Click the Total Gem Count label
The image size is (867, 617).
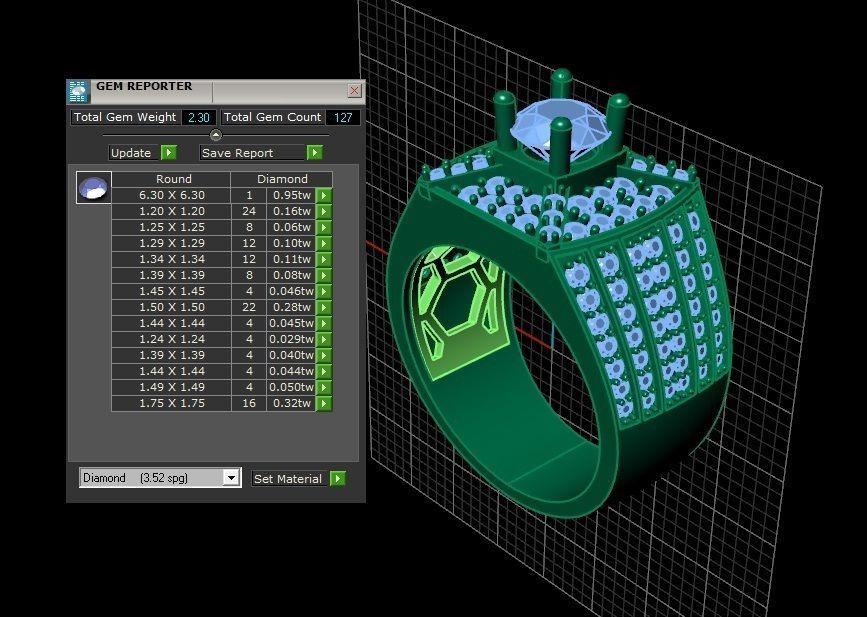273,117
